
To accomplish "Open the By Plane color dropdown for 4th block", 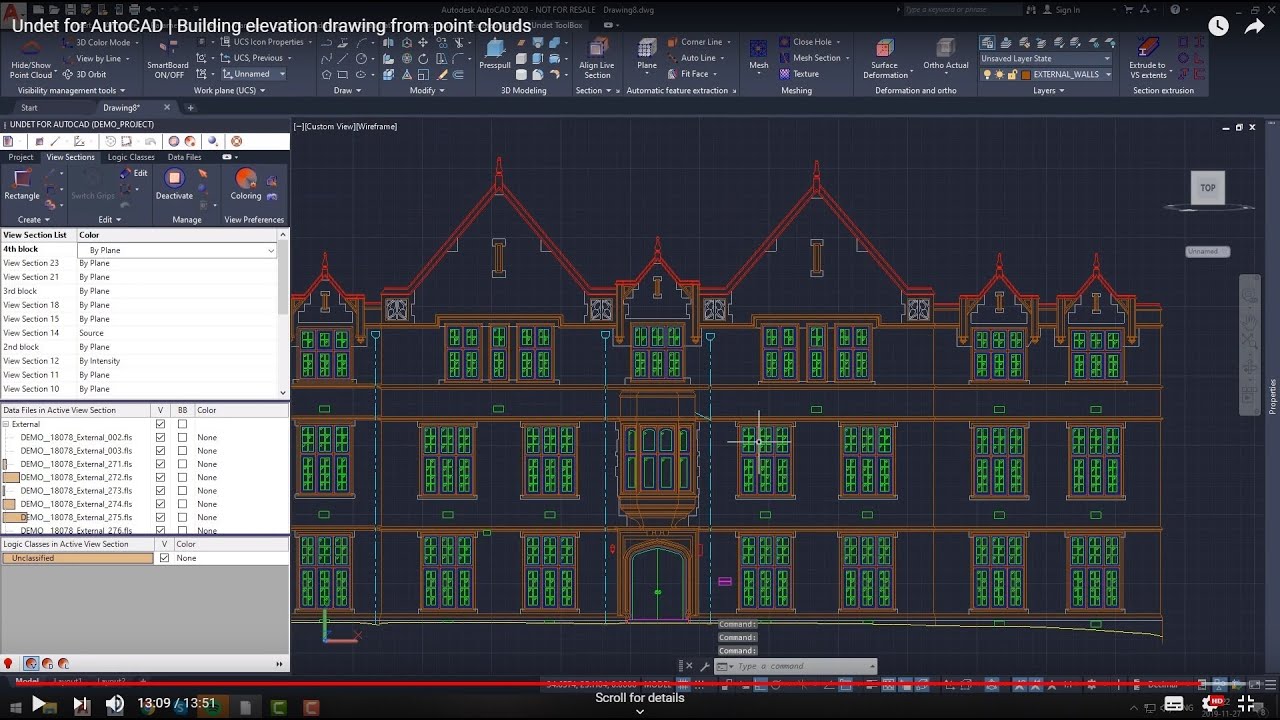I will [x=176, y=250].
